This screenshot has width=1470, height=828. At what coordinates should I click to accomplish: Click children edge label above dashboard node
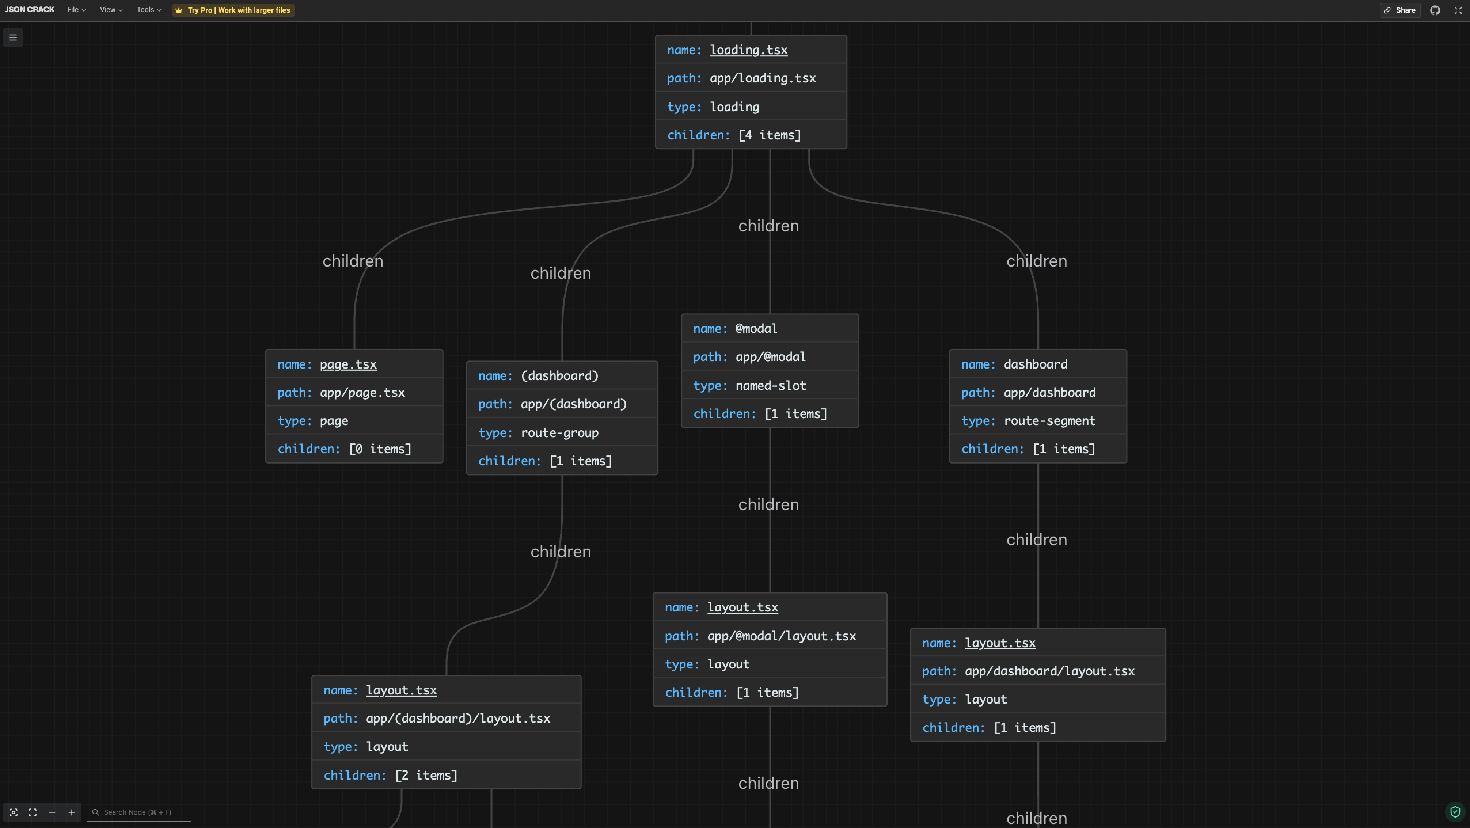[x=1037, y=261]
